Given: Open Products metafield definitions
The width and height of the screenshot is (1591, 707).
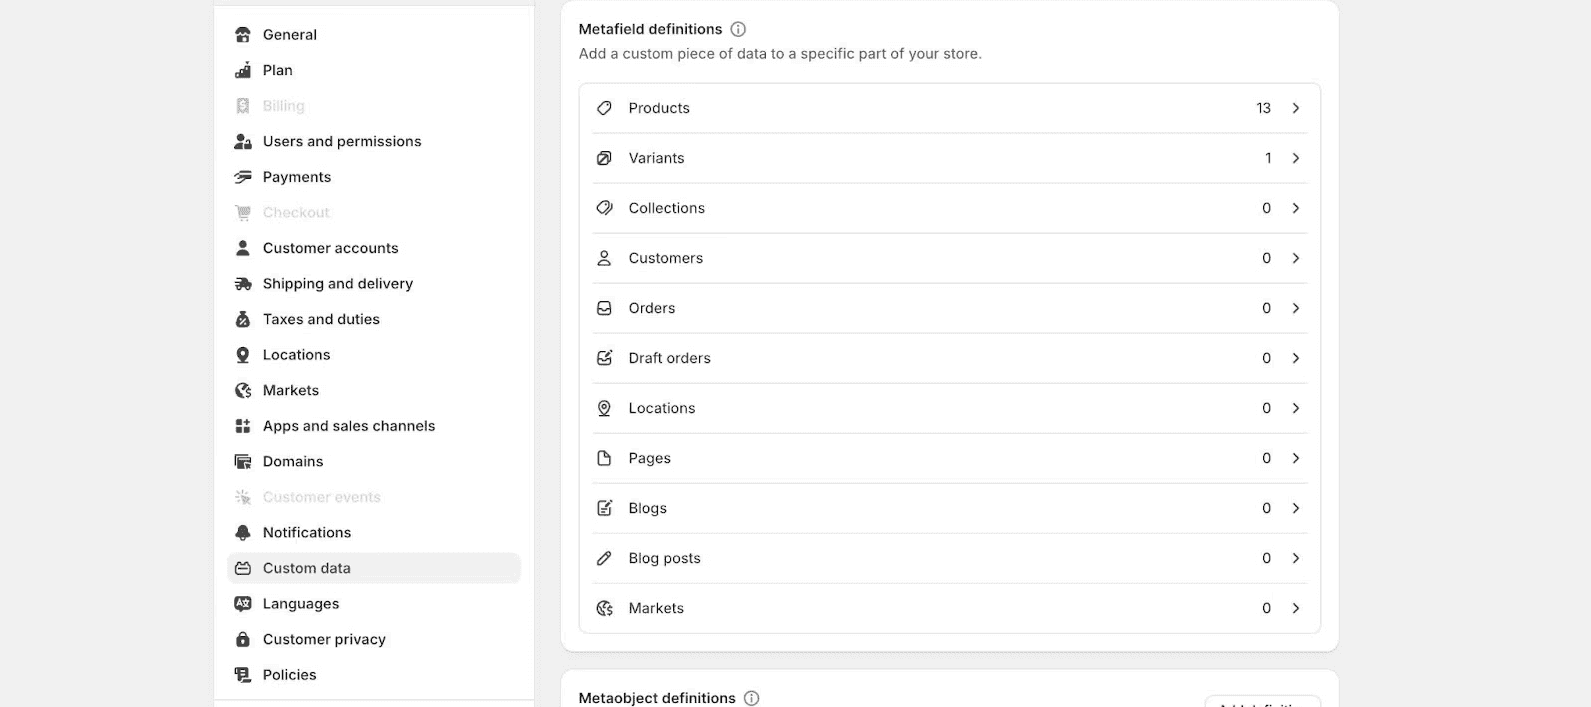Looking at the screenshot, I should pyautogui.click(x=949, y=108).
